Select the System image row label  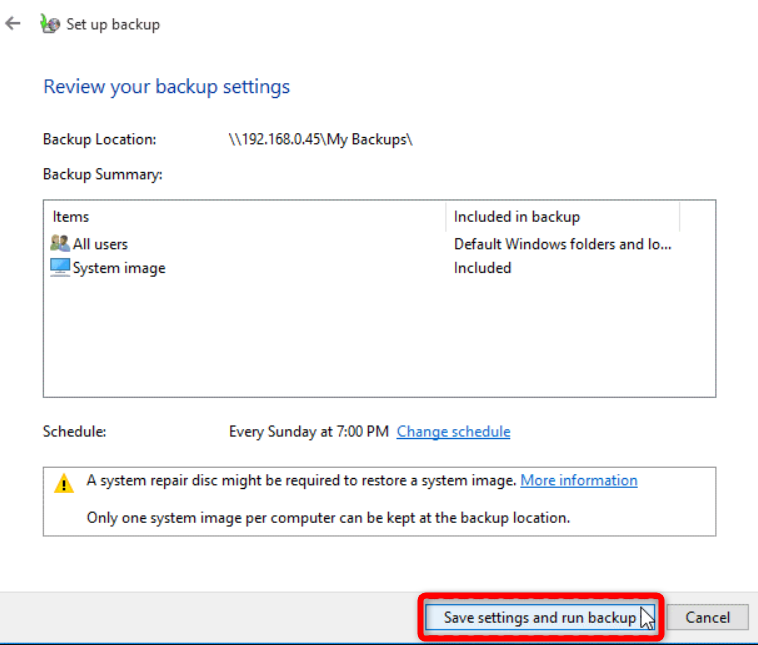pyautogui.click(x=119, y=268)
